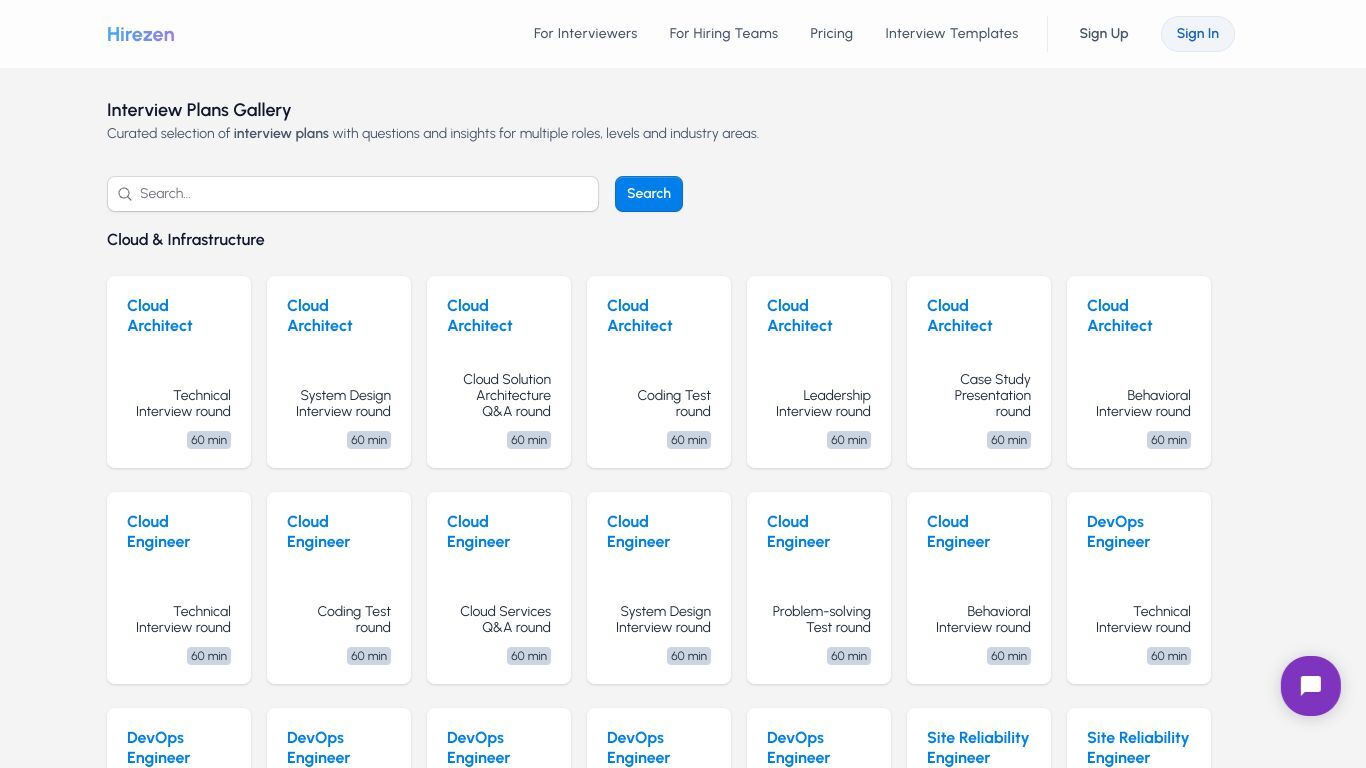Click the magnifier icon in search box
The image size is (1366, 768).
point(125,194)
